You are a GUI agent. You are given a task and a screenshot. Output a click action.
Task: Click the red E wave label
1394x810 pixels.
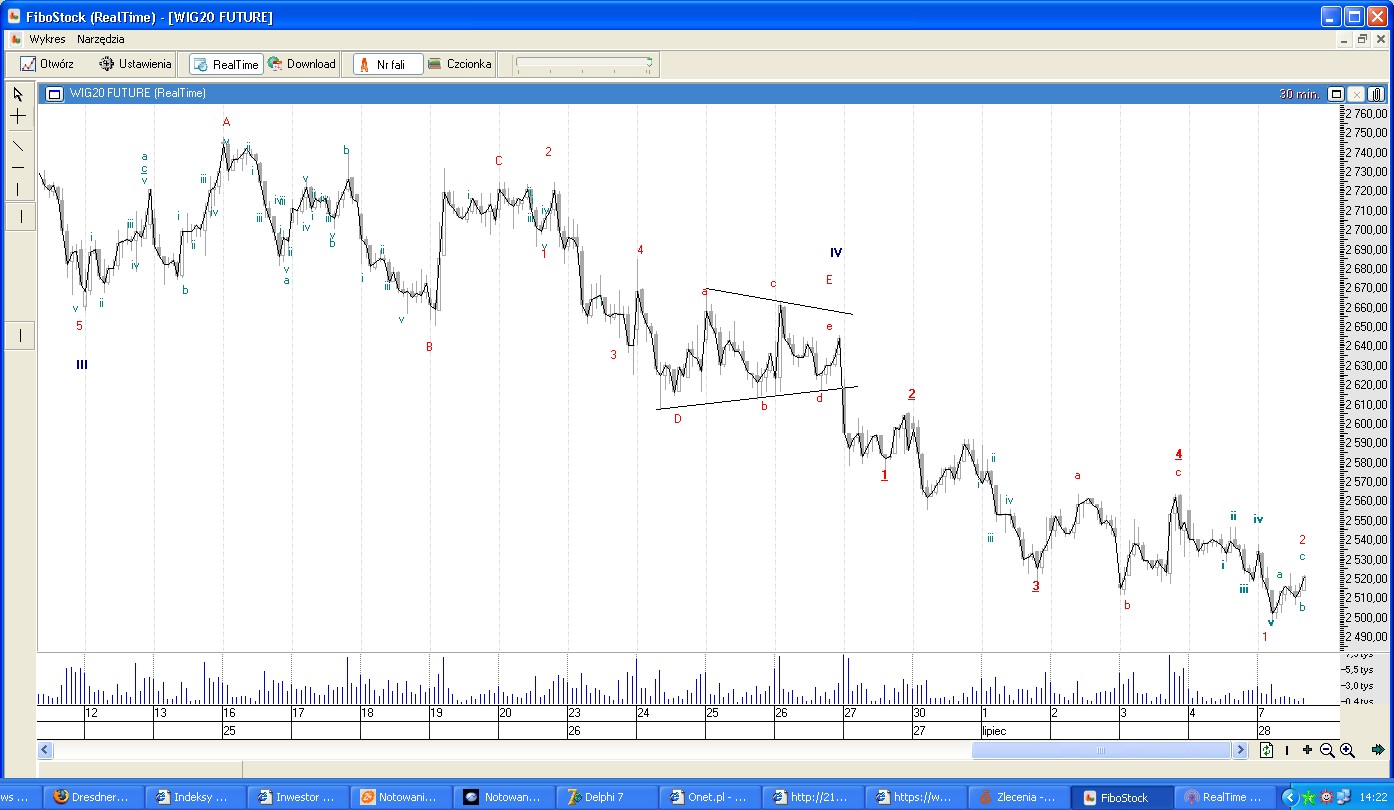(x=829, y=280)
